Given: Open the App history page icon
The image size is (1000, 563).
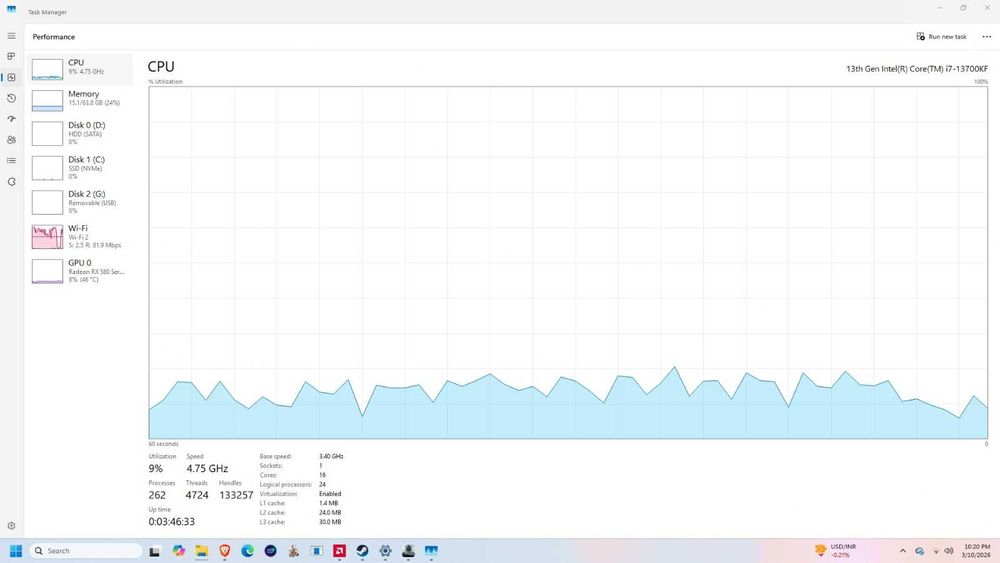Looking at the screenshot, I should [x=11, y=98].
